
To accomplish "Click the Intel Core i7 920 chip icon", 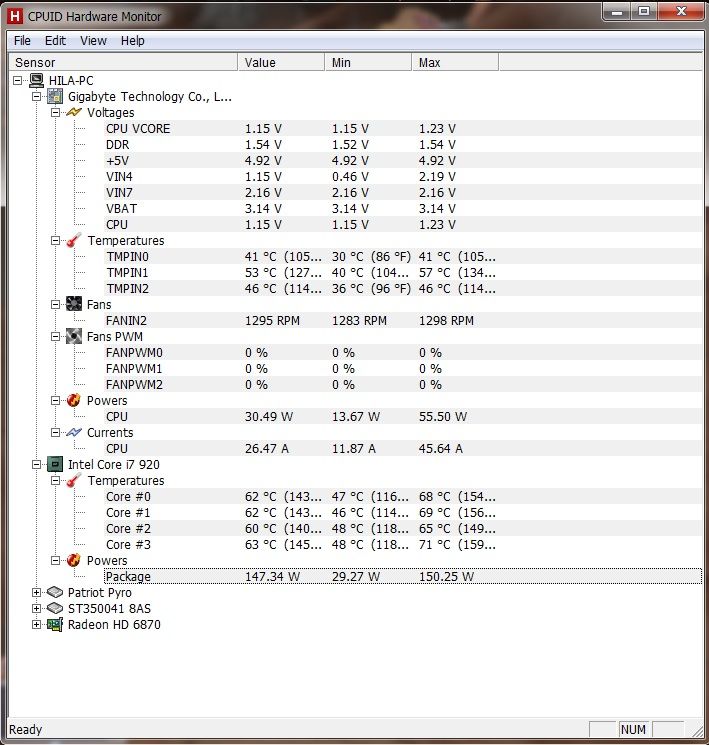I will click(55, 464).
